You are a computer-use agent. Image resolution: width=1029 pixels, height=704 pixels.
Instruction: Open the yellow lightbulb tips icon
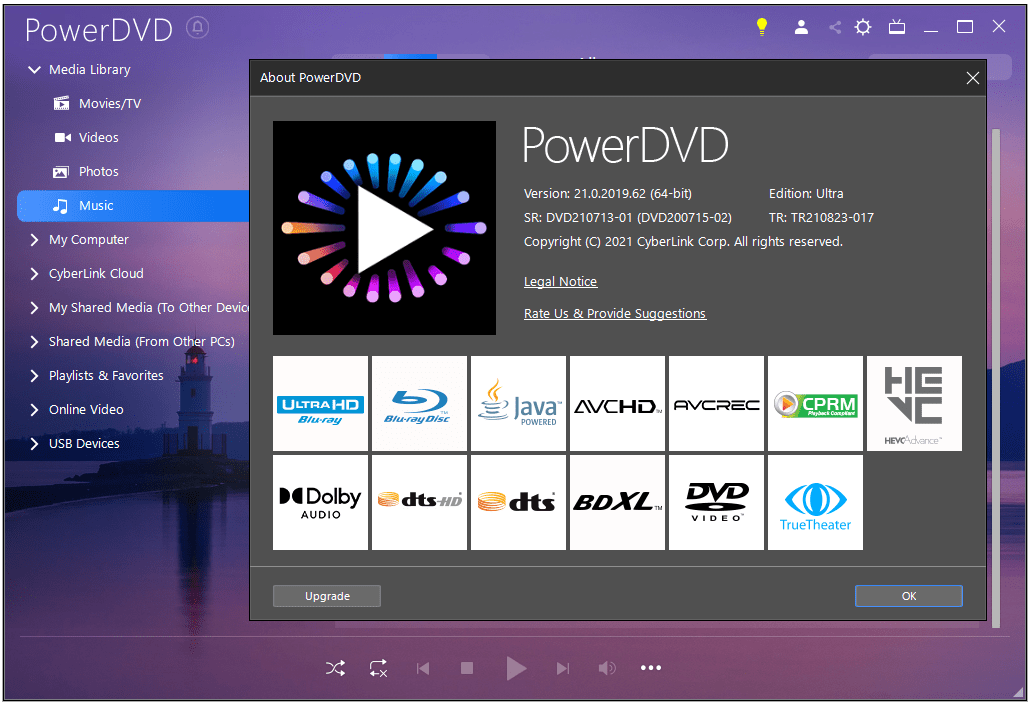[x=761, y=27]
